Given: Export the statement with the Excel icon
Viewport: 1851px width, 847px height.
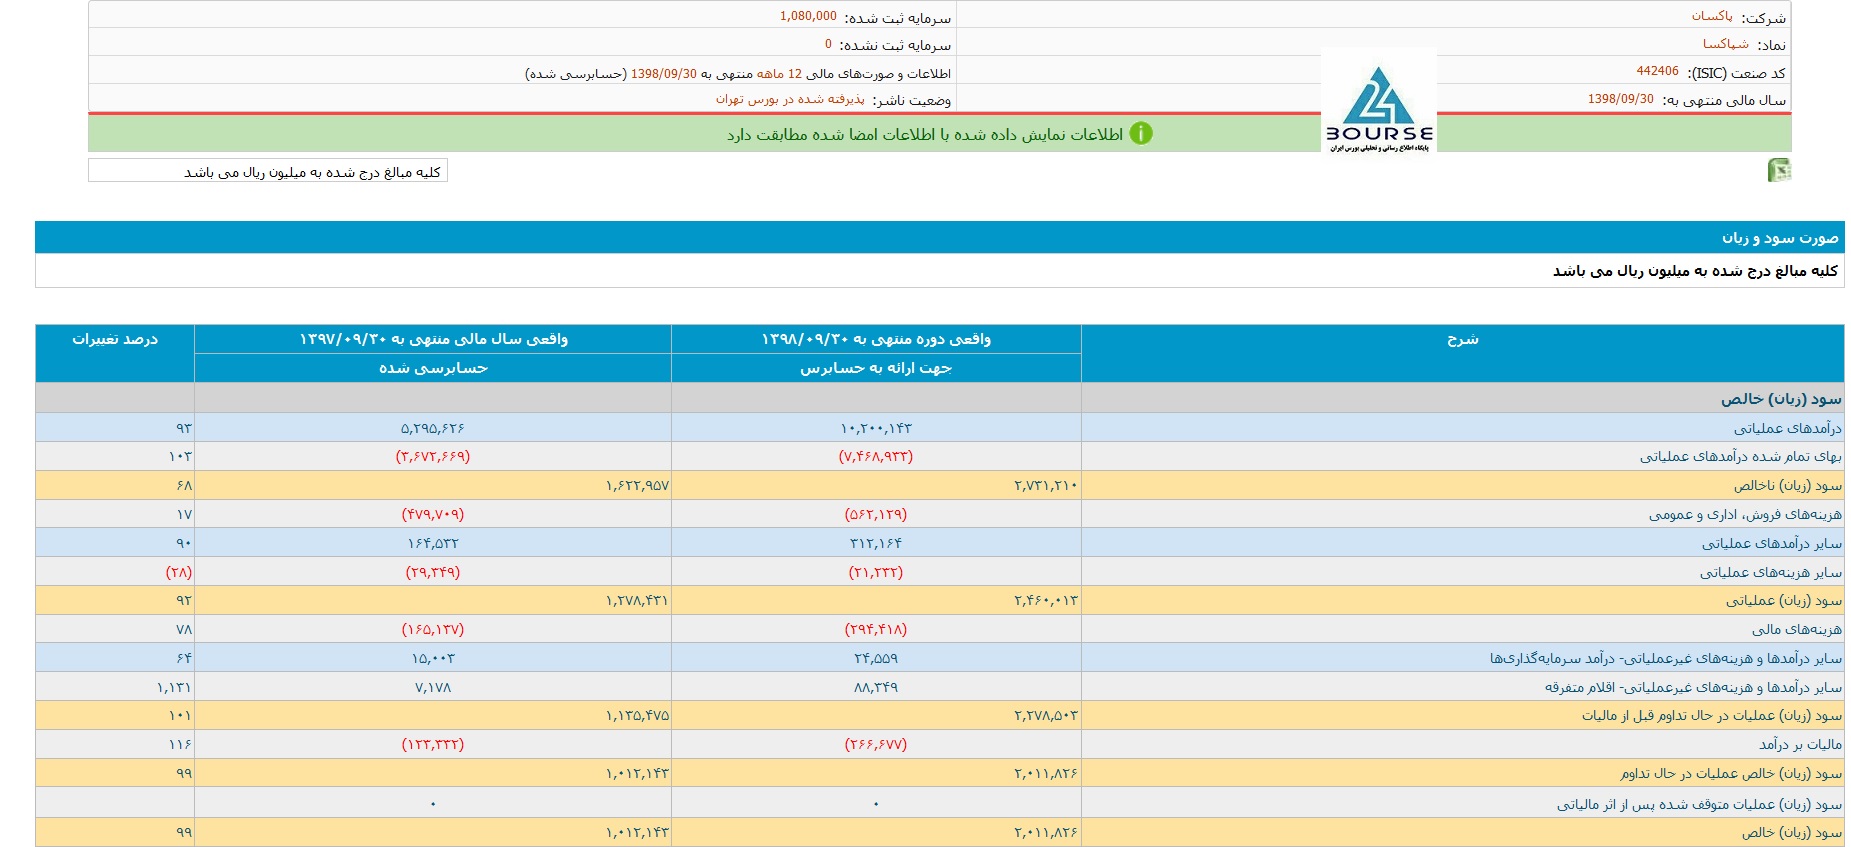Looking at the screenshot, I should (1779, 170).
